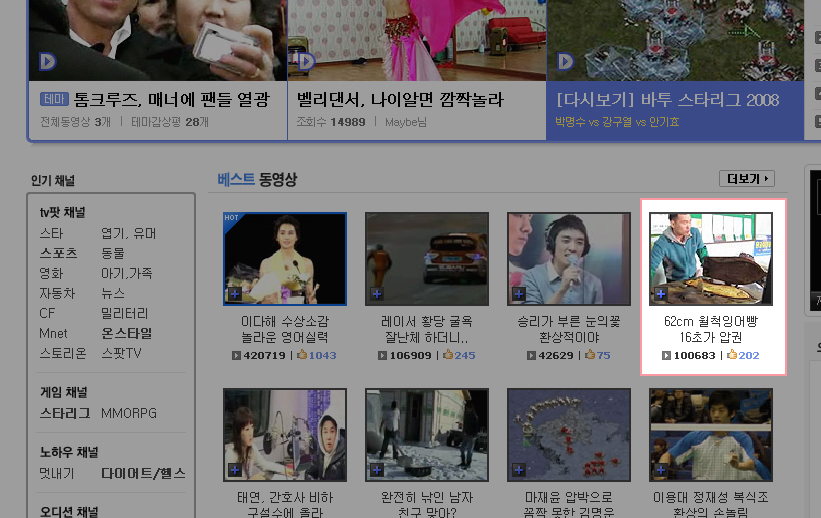Click the 전체동영상 3개 text
This screenshot has height=518, width=821.
75,122
